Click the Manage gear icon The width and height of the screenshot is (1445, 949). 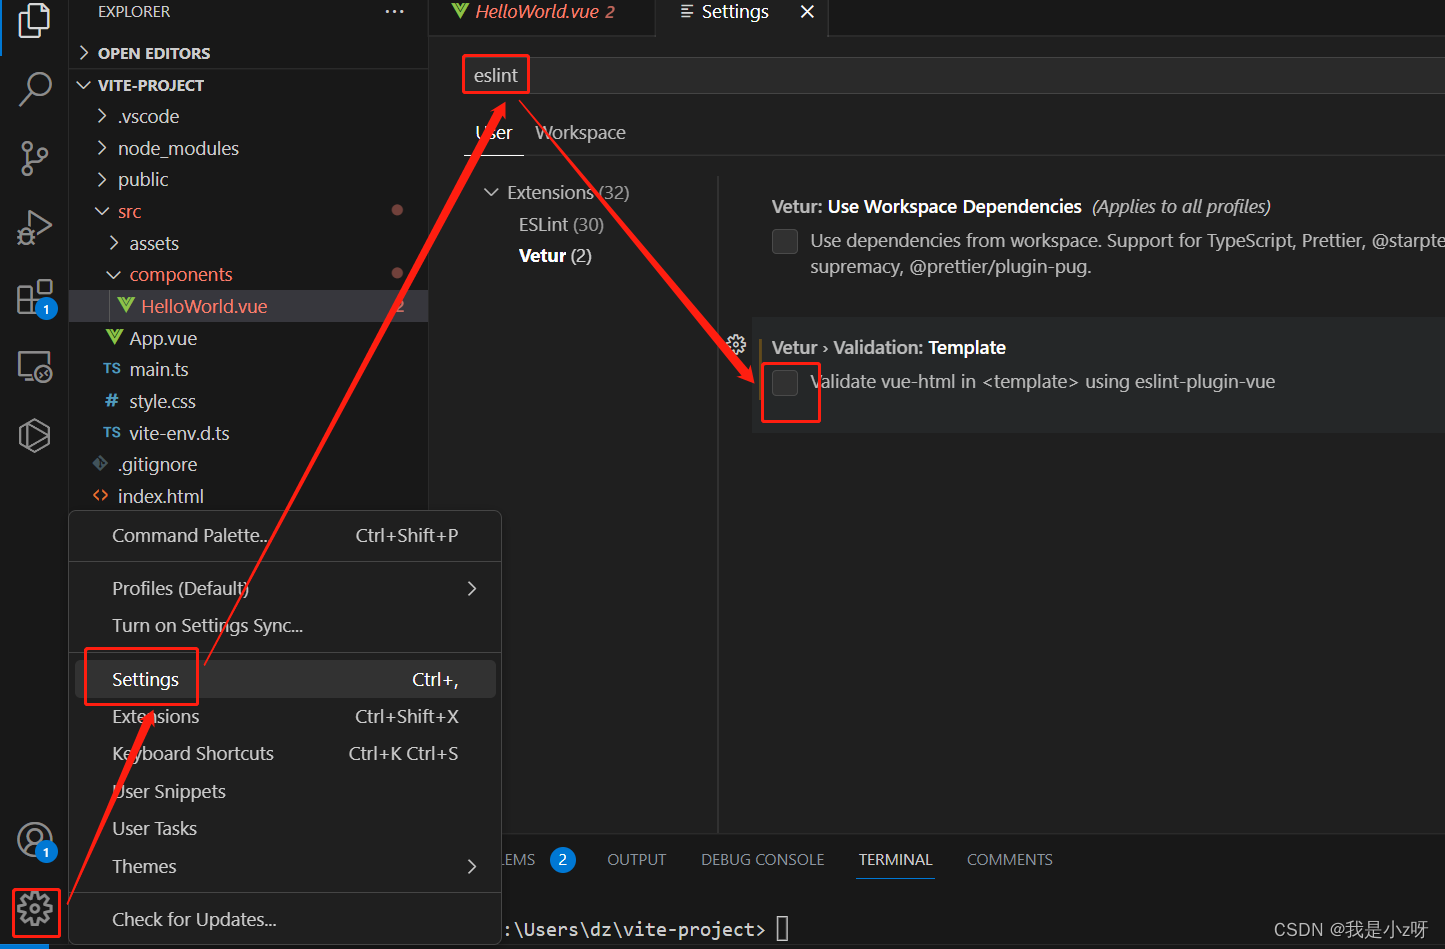point(35,910)
